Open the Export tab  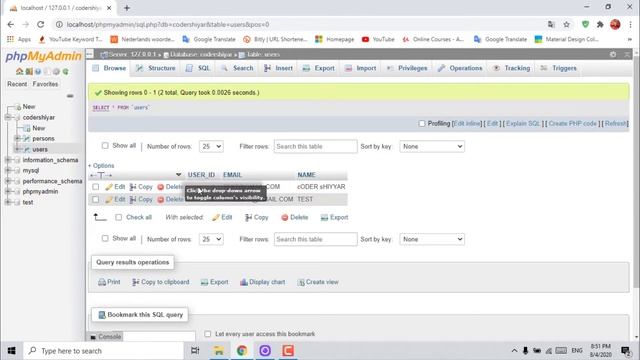(x=319, y=68)
